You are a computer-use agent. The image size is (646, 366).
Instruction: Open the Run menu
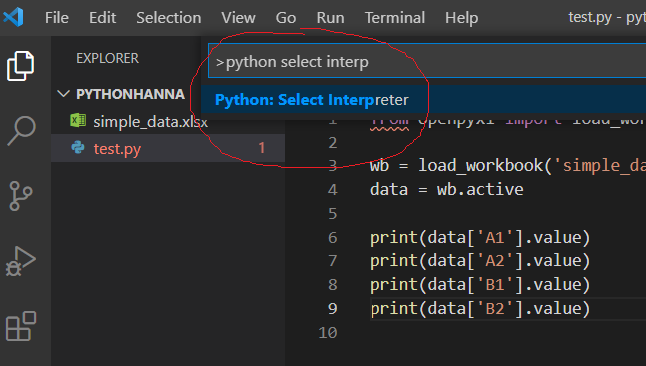click(330, 18)
